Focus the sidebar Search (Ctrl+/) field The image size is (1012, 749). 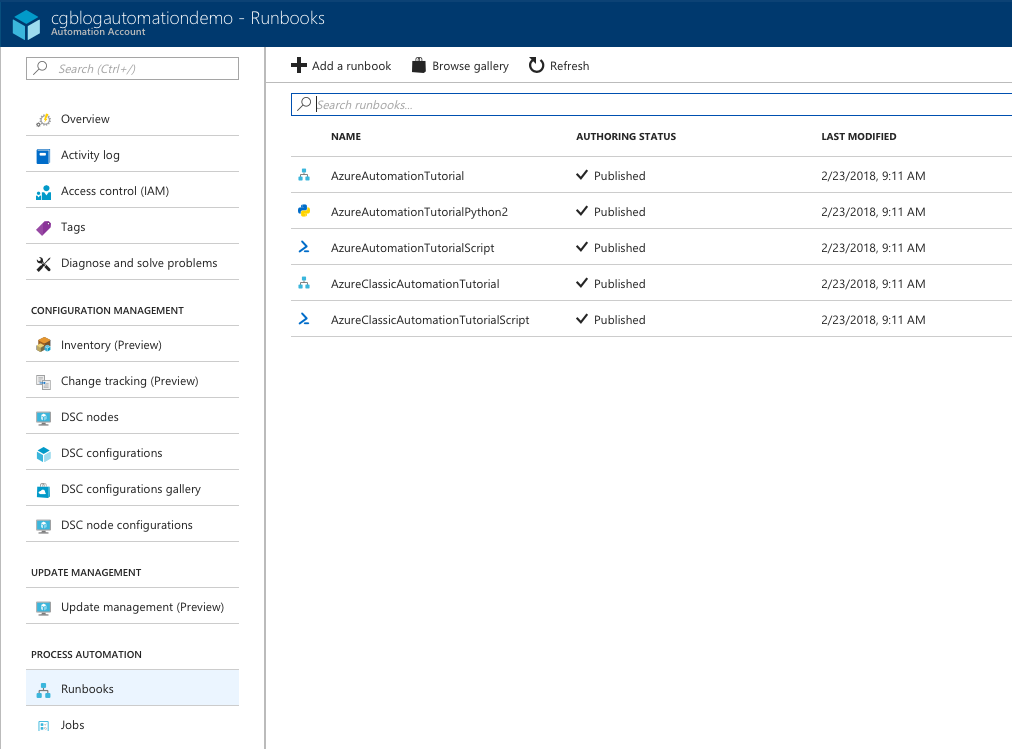click(x=132, y=68)
